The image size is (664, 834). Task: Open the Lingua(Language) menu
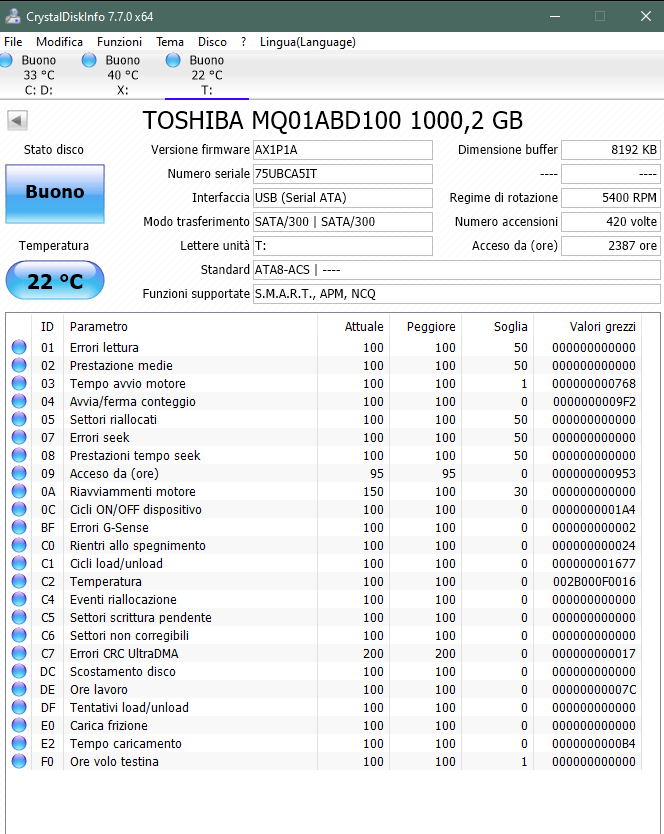308,41
